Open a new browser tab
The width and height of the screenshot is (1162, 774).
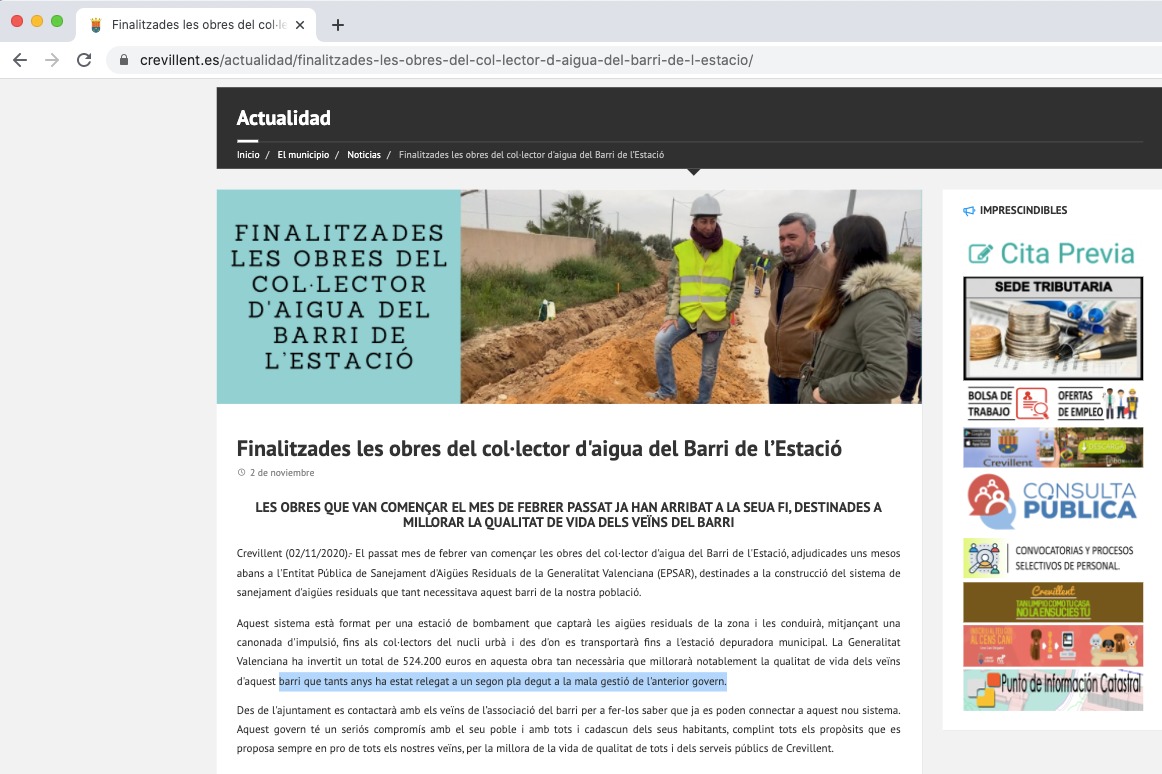point(338,25)
